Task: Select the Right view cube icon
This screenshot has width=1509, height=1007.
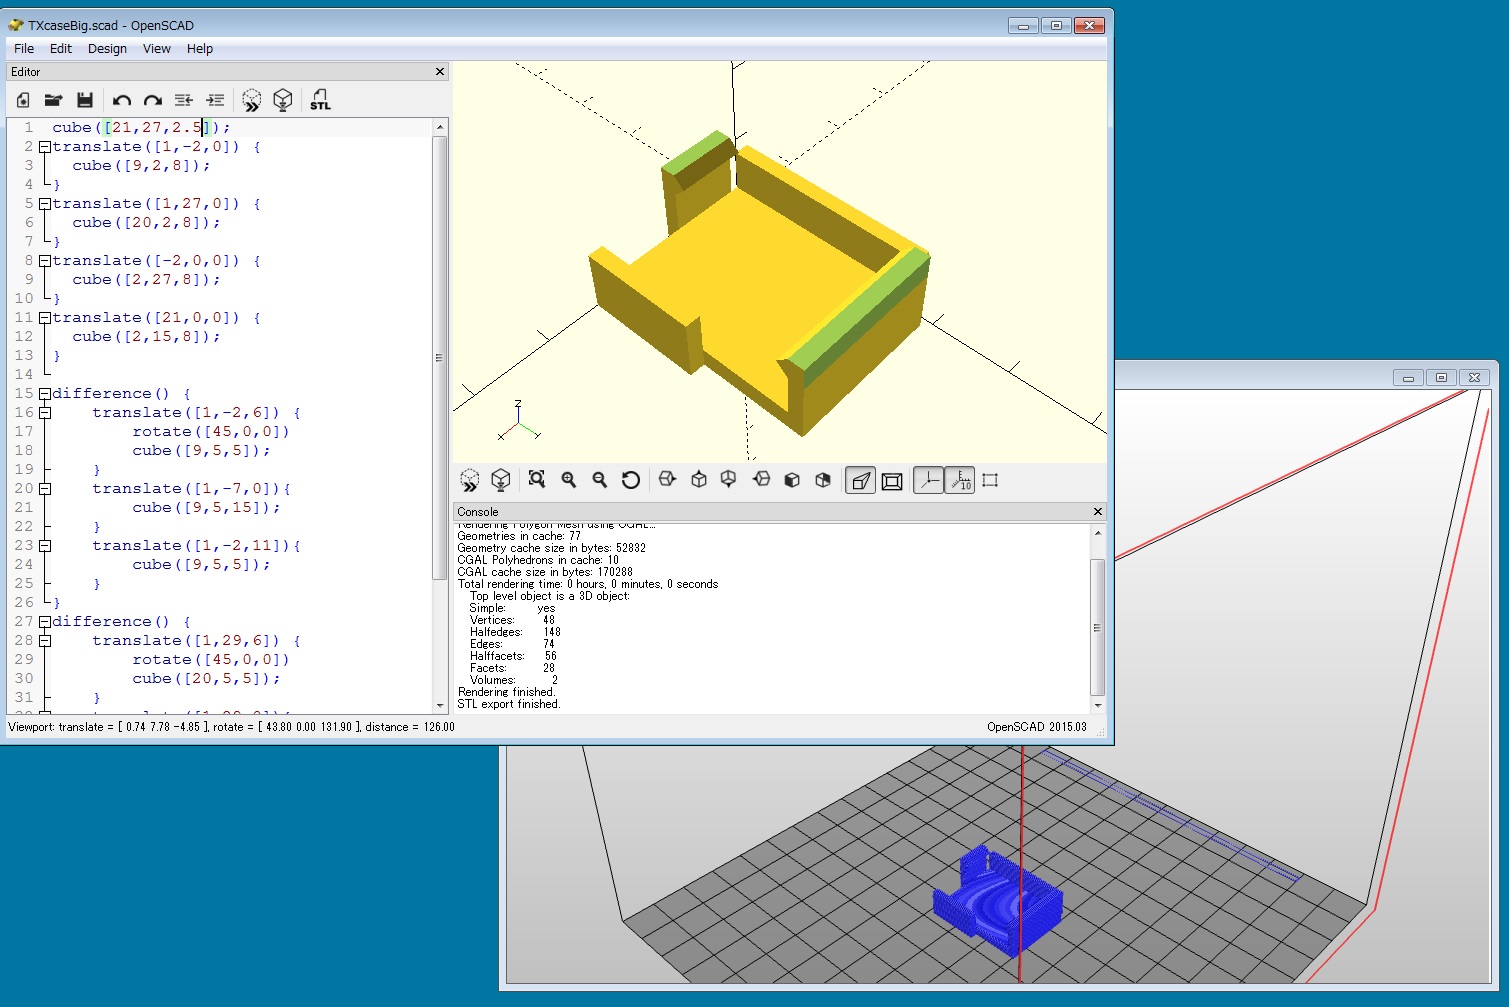Action: pyautogui.click(x=667, y=480)
